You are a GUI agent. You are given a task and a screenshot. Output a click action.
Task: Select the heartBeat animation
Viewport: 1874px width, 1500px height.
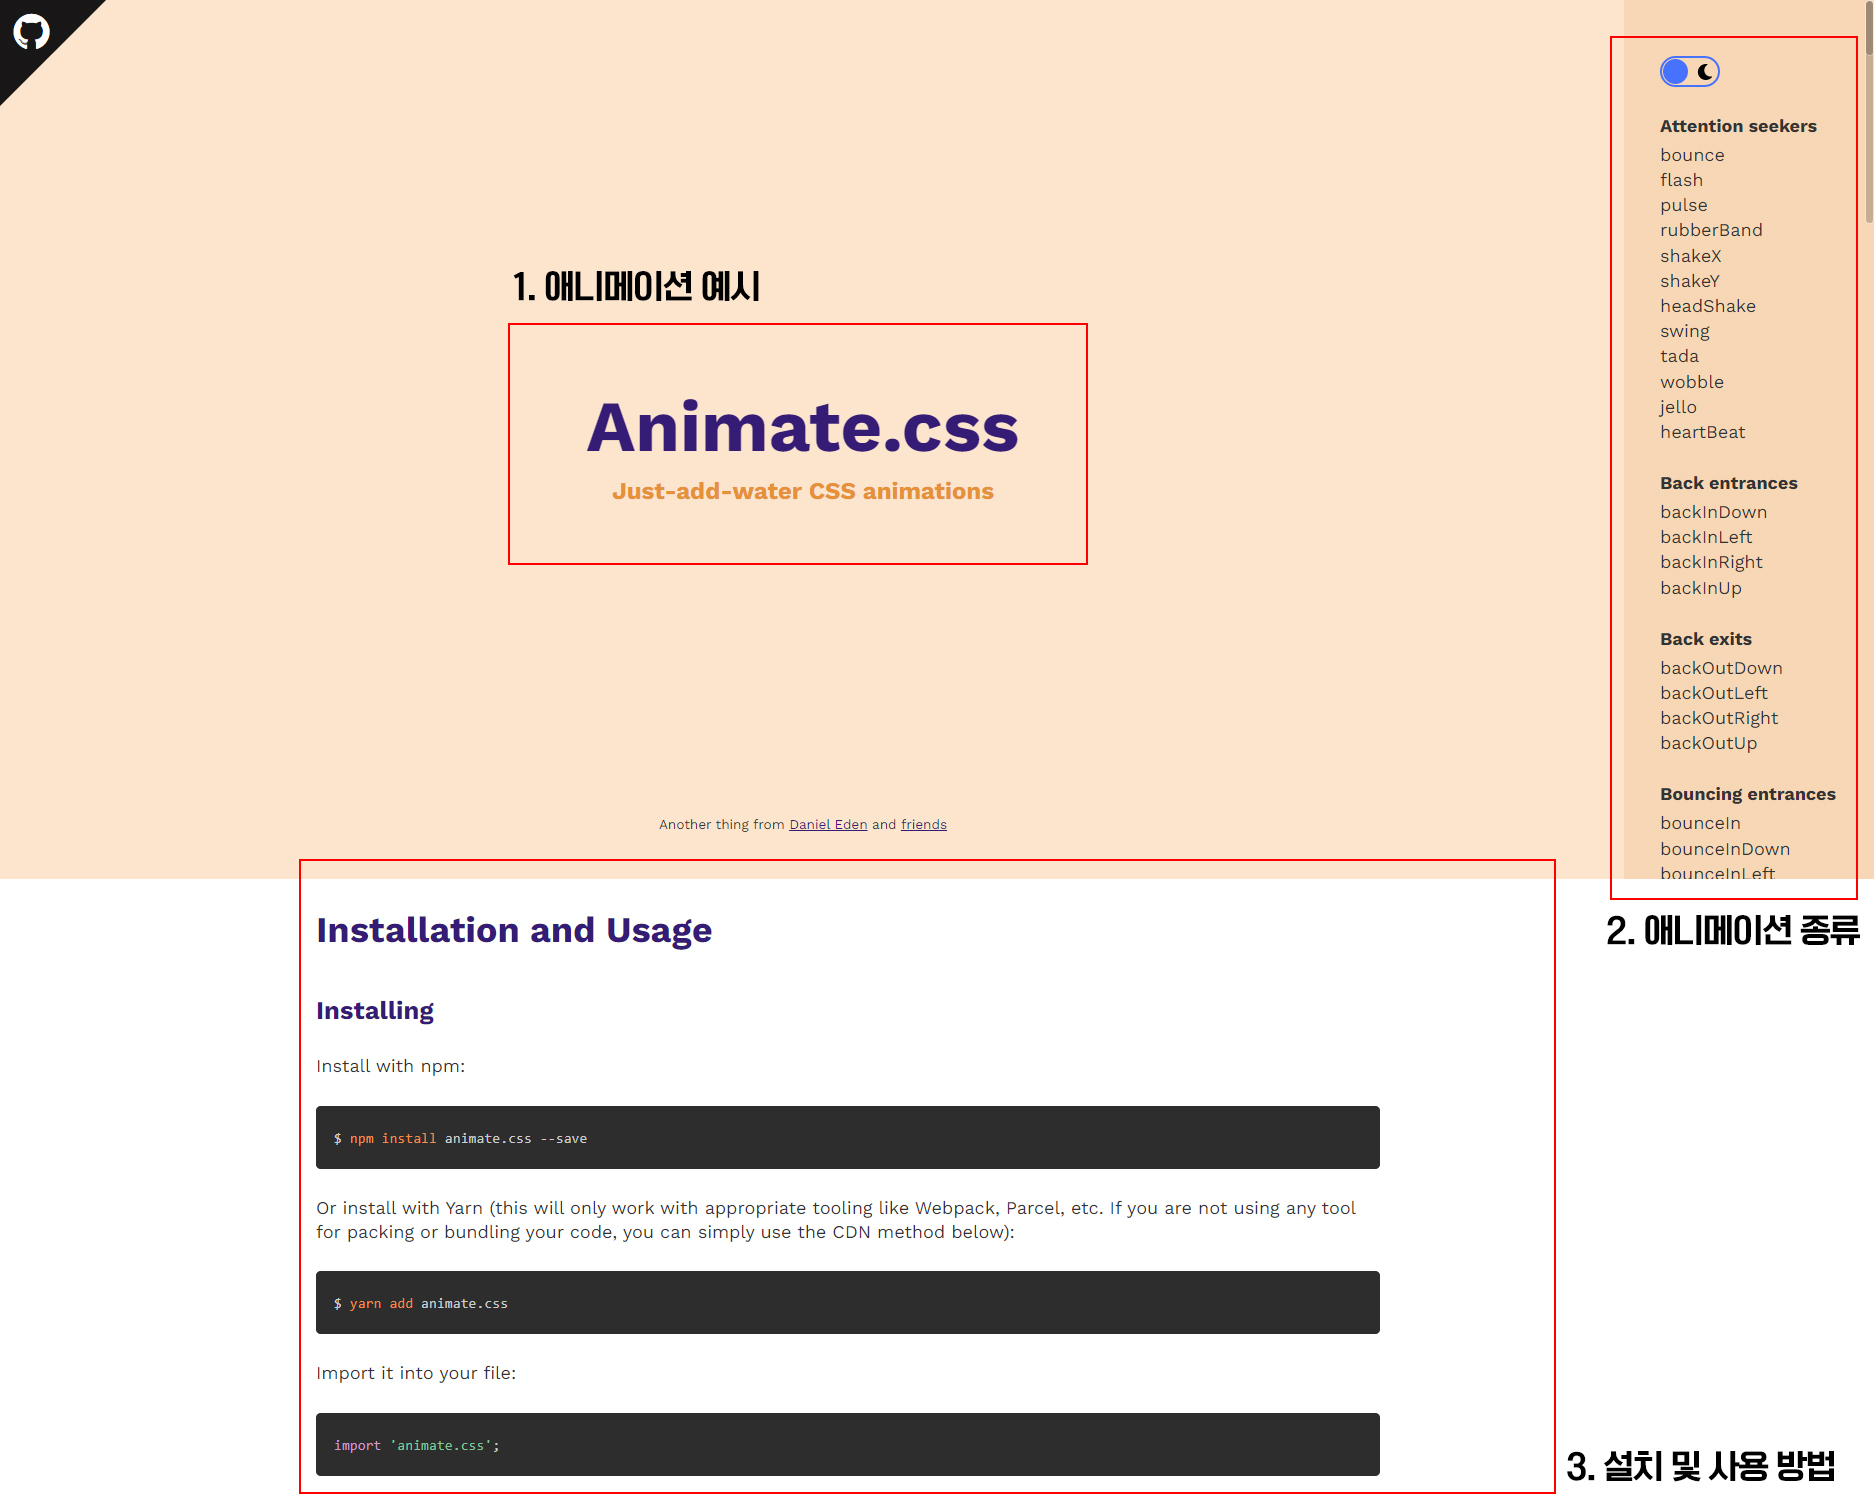[1702, 432]
